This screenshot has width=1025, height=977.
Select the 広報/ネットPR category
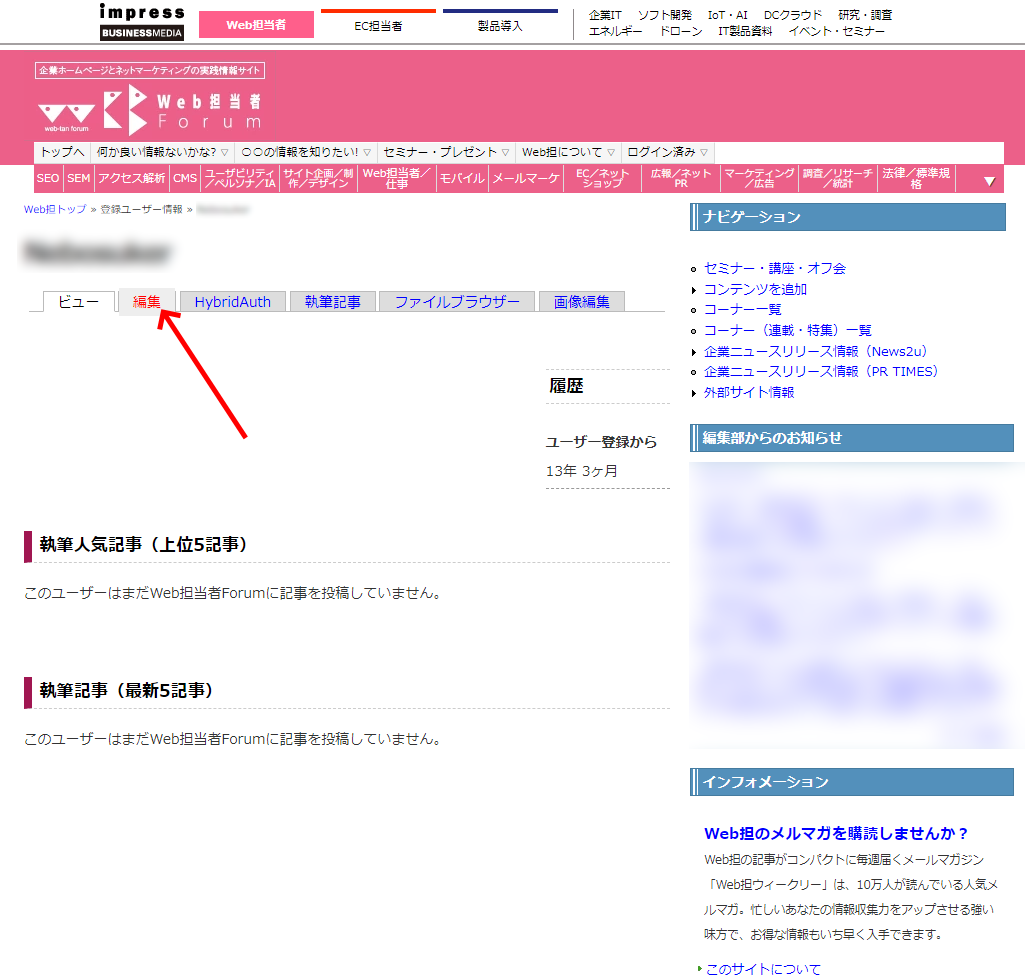coord(681,178)
